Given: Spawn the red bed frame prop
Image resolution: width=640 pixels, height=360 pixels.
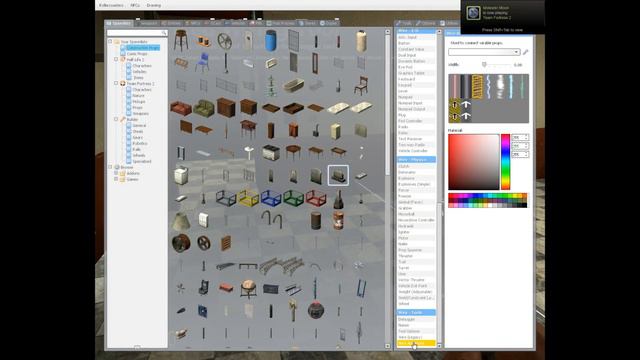Looking at the screenshot, I should (316, 198).
